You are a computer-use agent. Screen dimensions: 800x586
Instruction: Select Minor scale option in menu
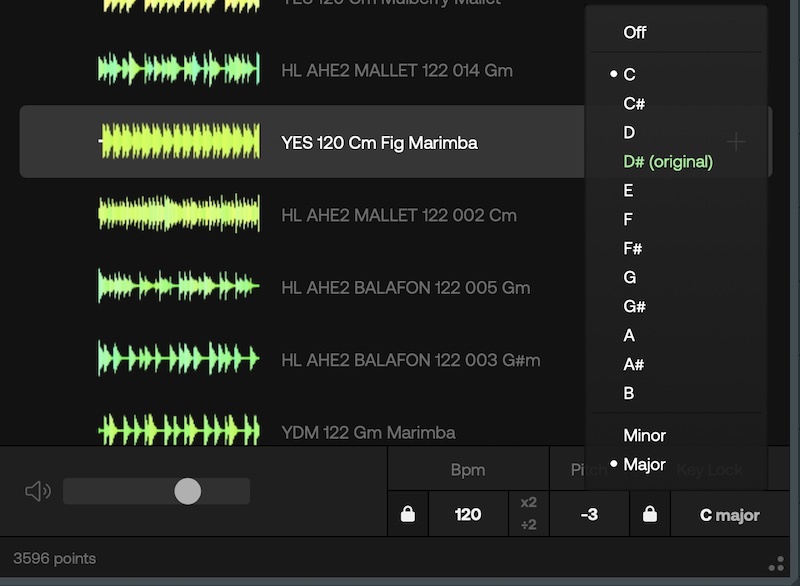[x=644, y=435]
